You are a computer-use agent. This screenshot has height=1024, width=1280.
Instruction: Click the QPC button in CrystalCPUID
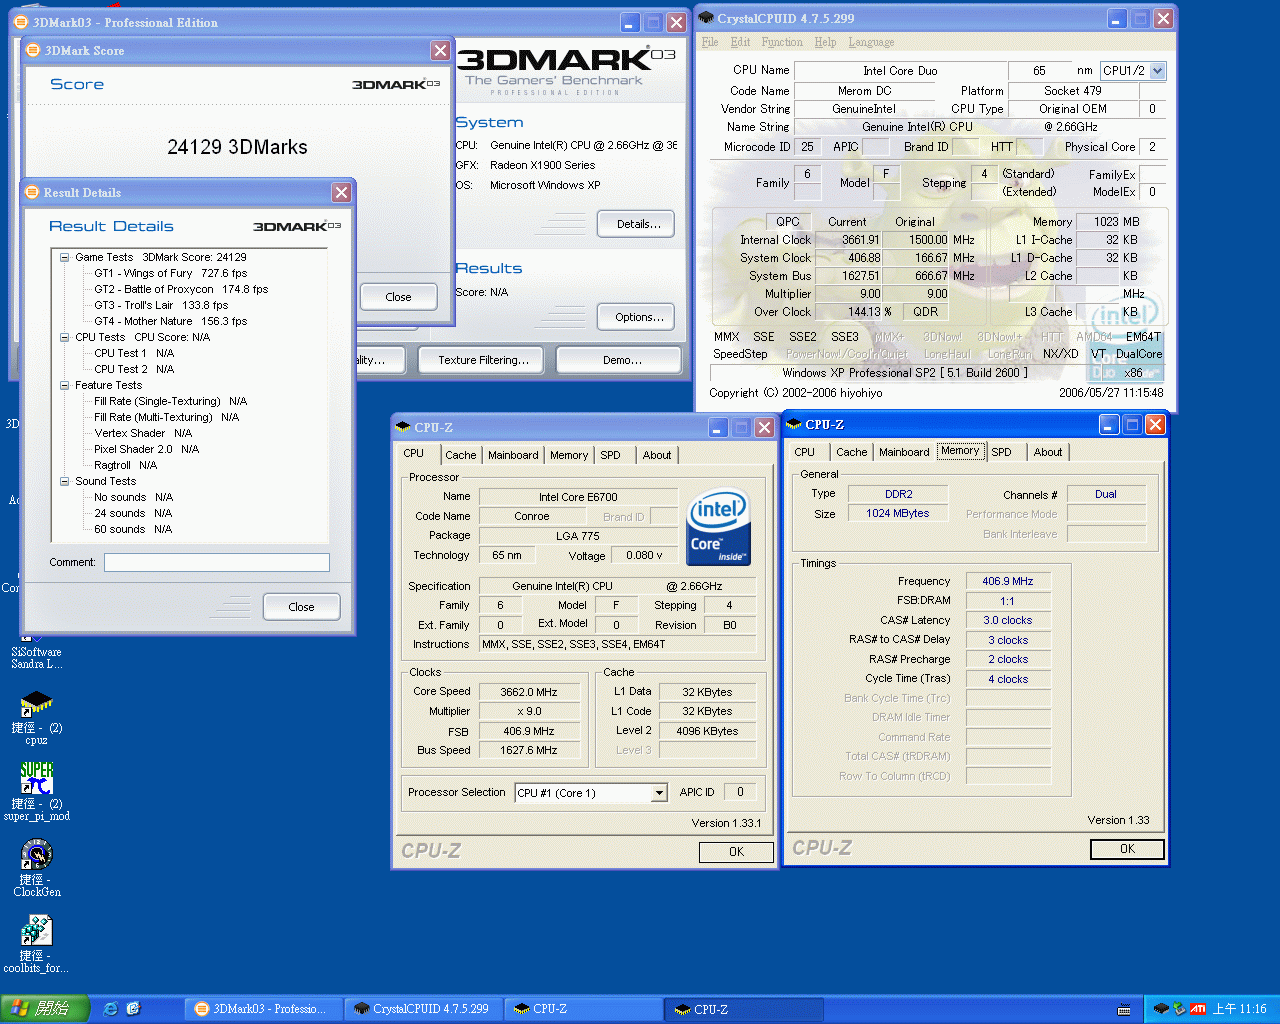coord(787,222)
